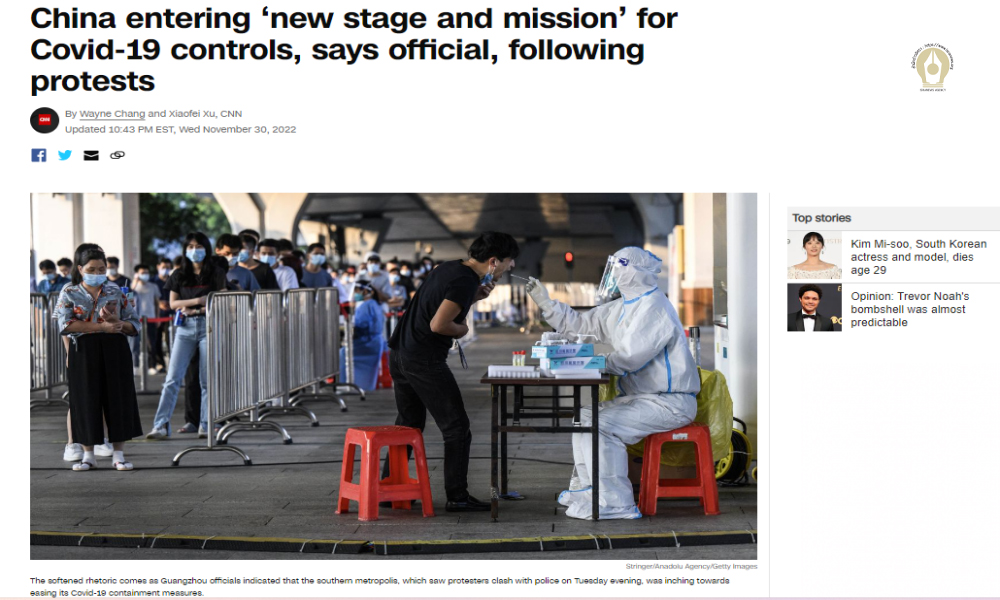
Task: Open Kim Mi-soo story headline
Action: tap(918, 257)
